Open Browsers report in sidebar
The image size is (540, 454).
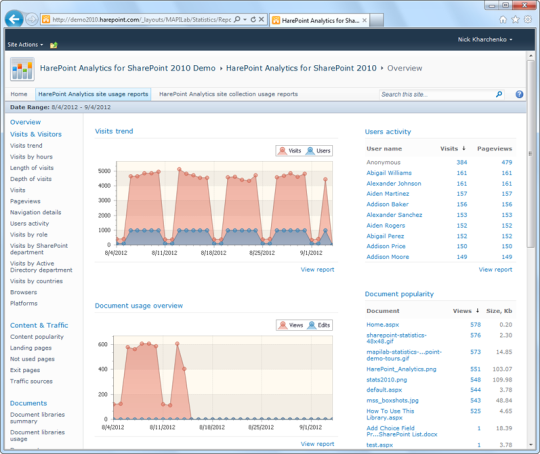(23, 292)
